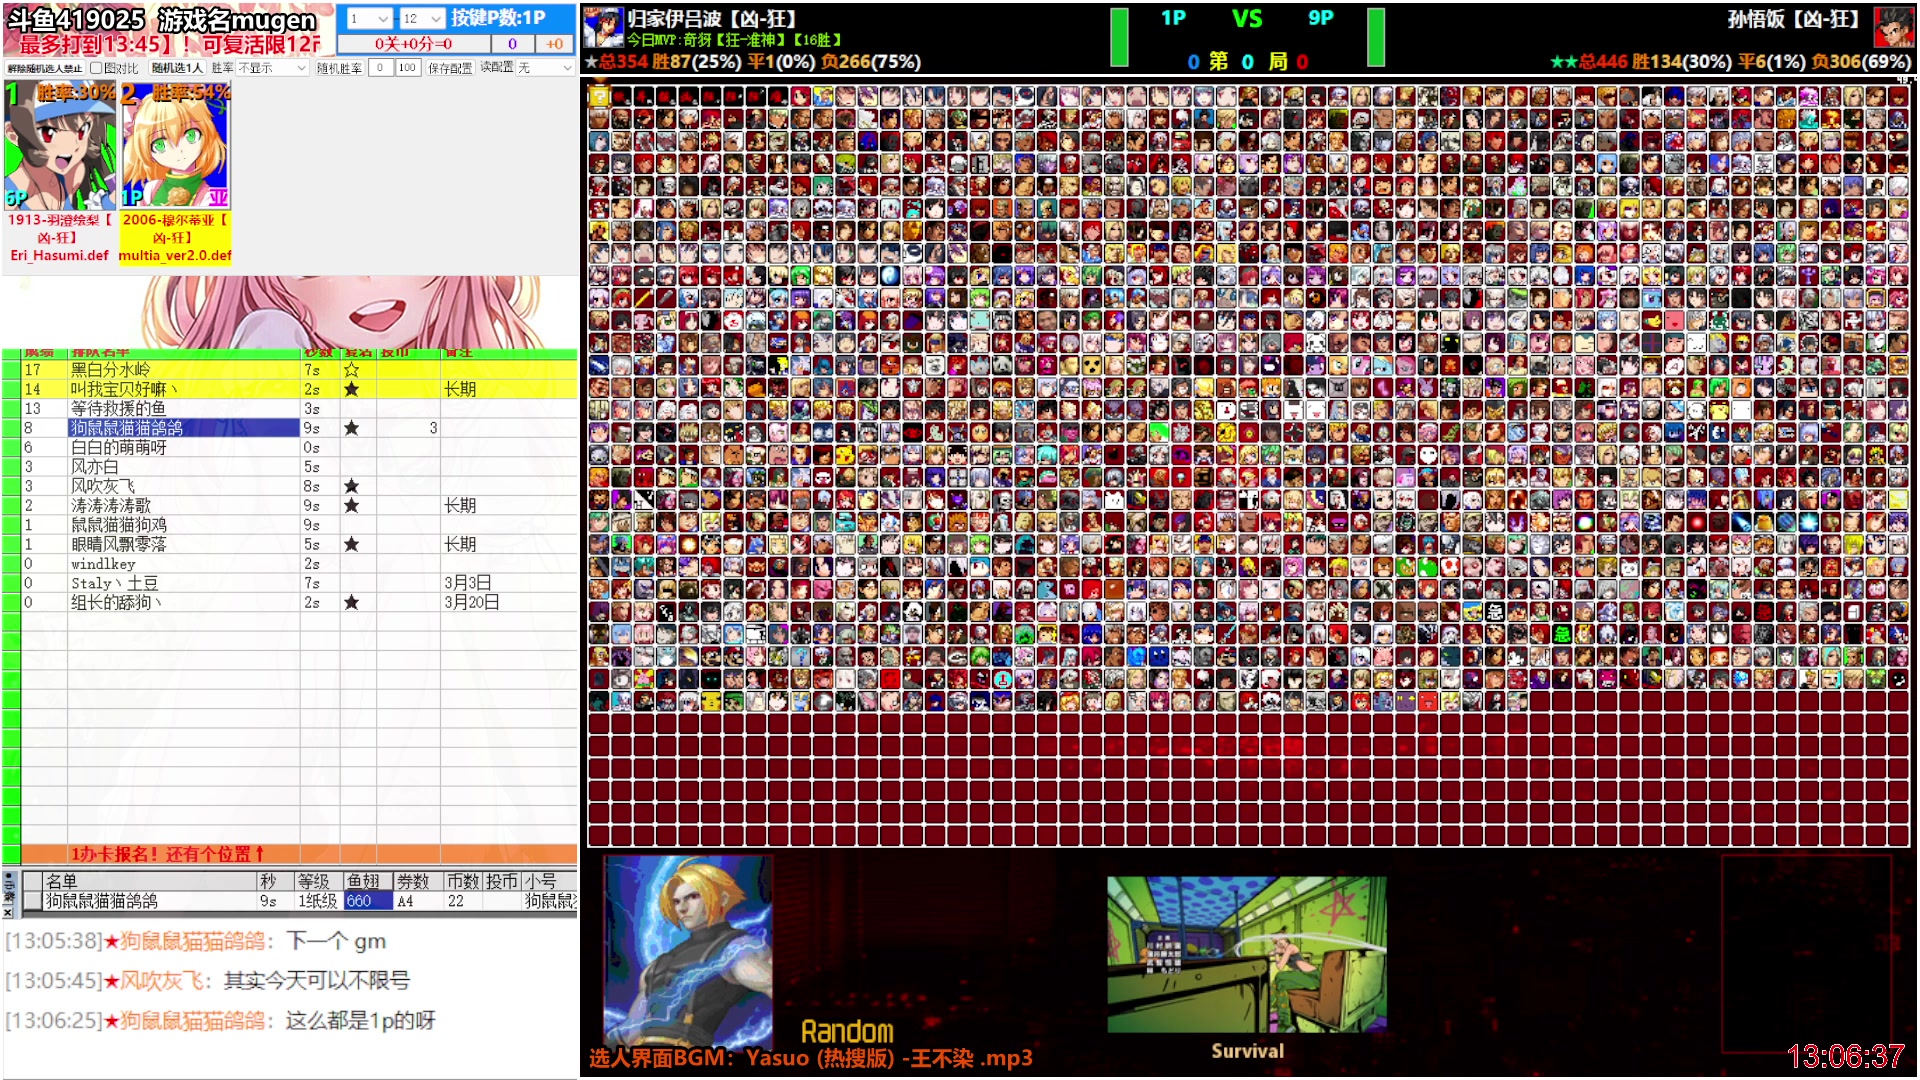Select the 叫我宝贝好嘛 queue row
This screenshot has height=1080, width=1920.
pos(299,389)
